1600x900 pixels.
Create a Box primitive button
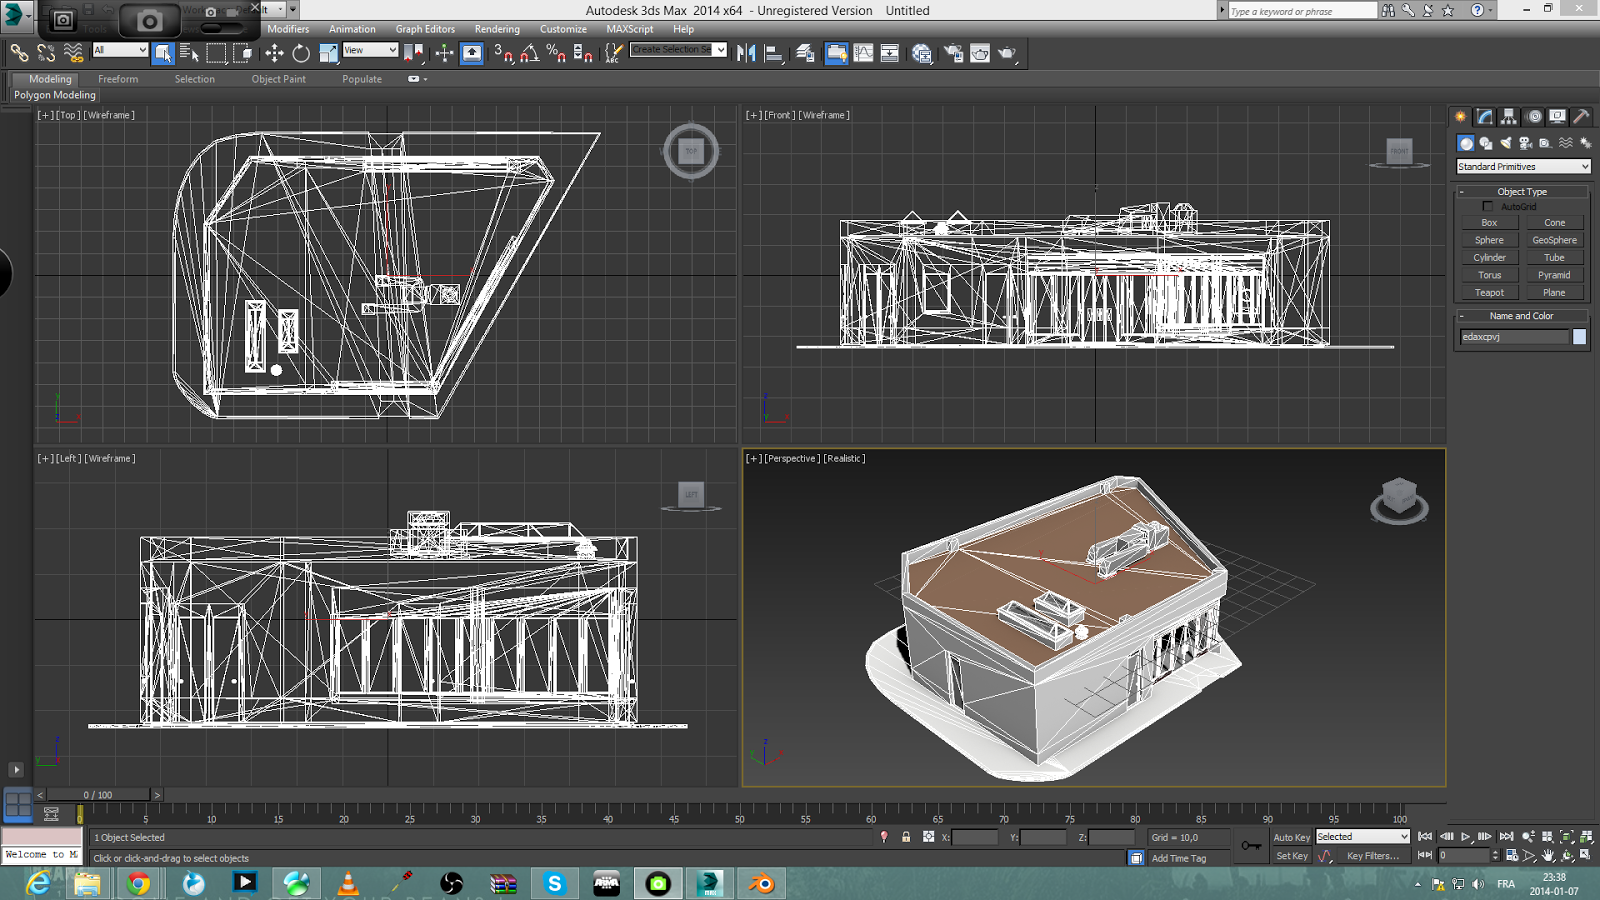(x=1489, y=223)
